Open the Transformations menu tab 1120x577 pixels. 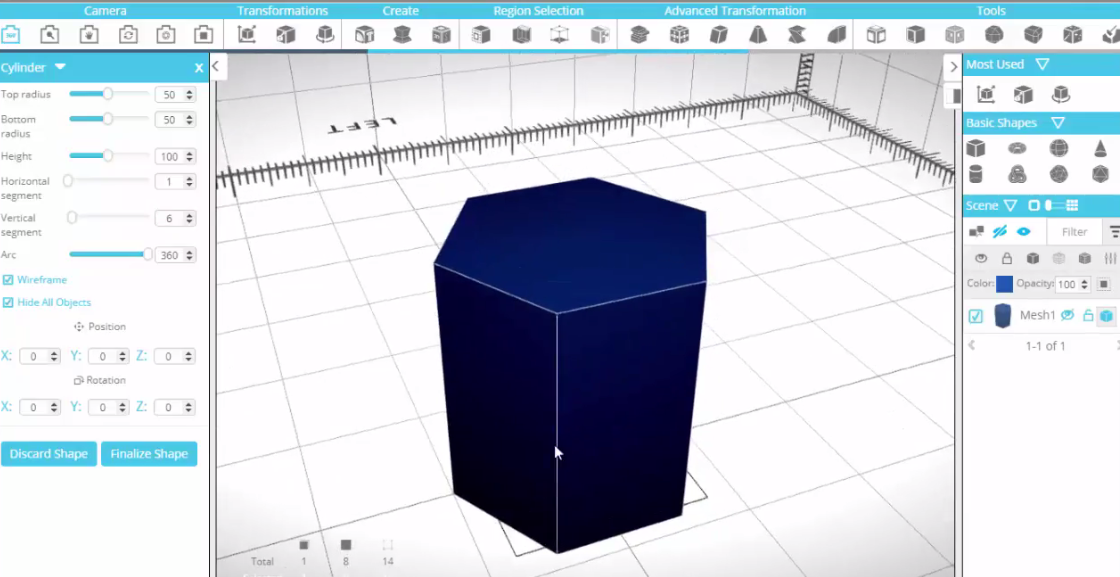(282, 11)
